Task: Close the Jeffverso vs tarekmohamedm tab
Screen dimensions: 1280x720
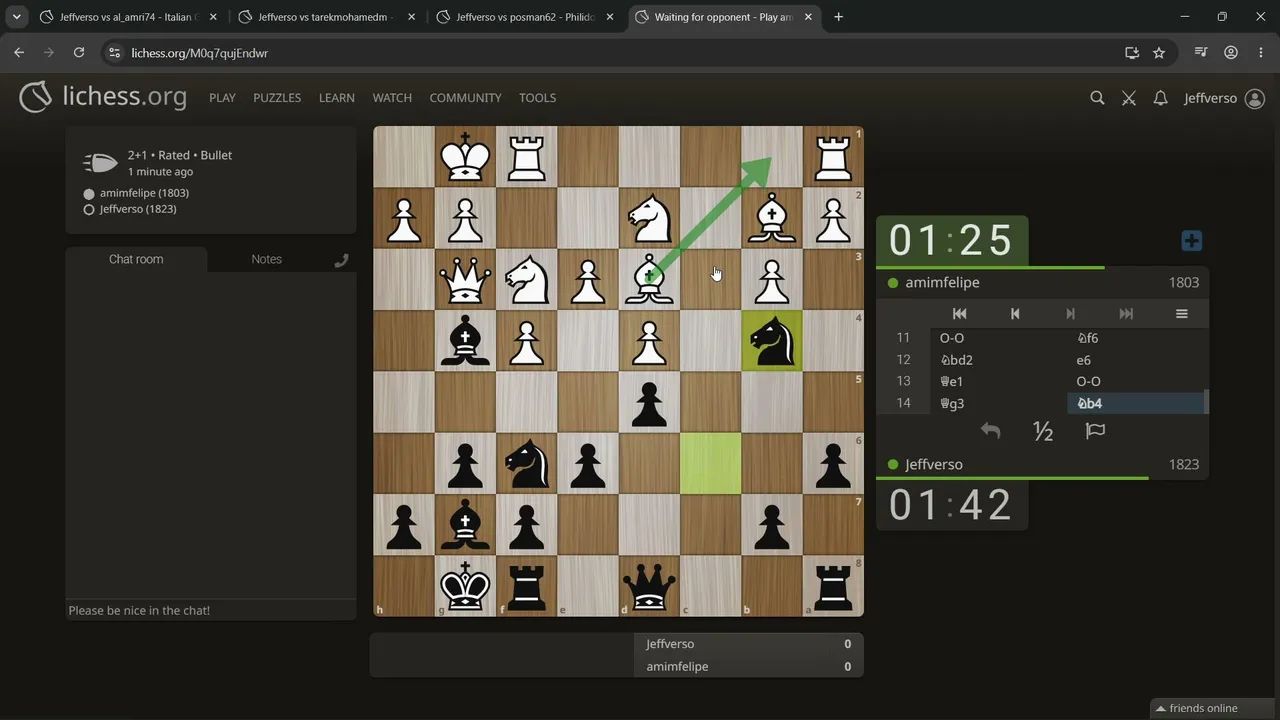Action: 411,17
